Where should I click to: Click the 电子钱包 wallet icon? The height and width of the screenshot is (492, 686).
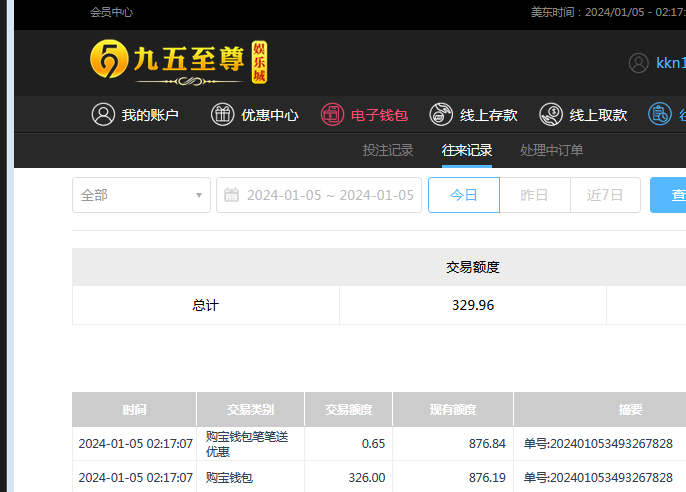click(x=332, y=115)
